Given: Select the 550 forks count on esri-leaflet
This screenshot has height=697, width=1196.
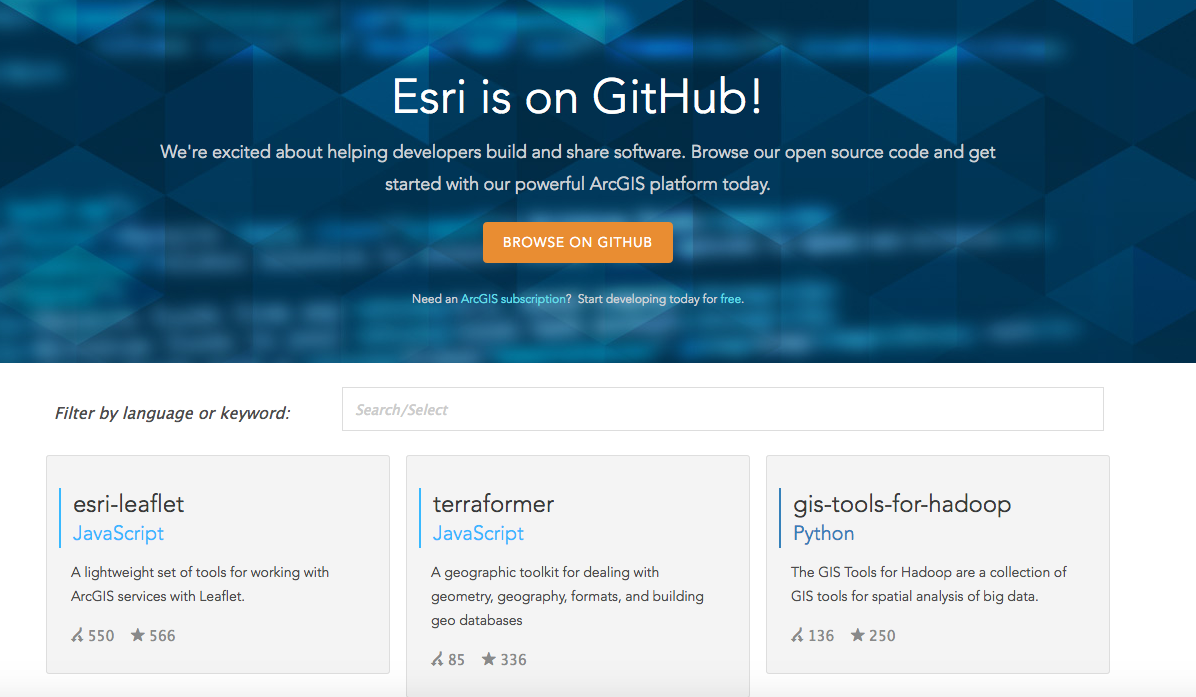Looking at the screenshot, I should tap(101, 636).
